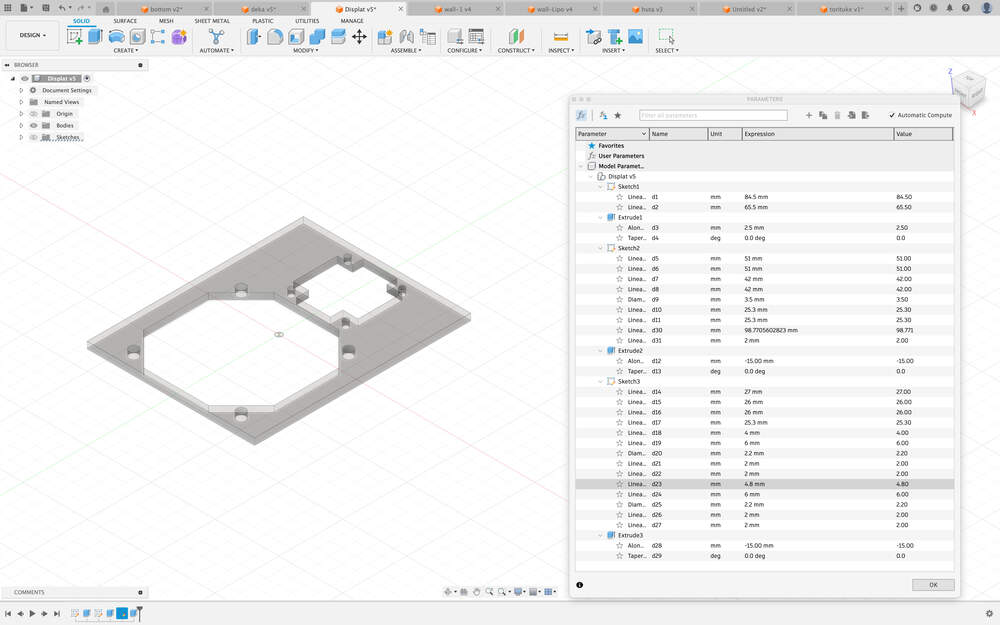Click the add user parameter plus icon

809,115
